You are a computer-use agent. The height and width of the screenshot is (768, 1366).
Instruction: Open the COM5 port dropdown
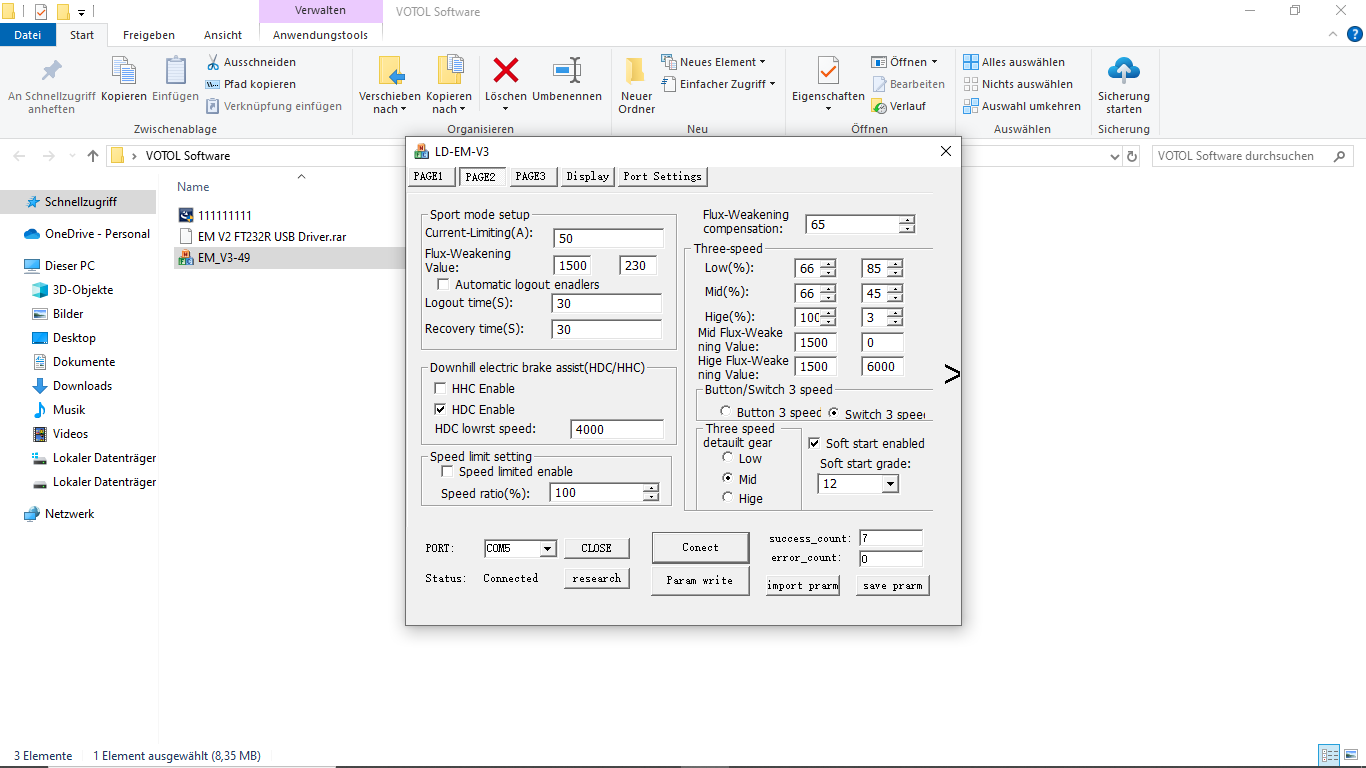pyautogui.click(x=547, y=549)
